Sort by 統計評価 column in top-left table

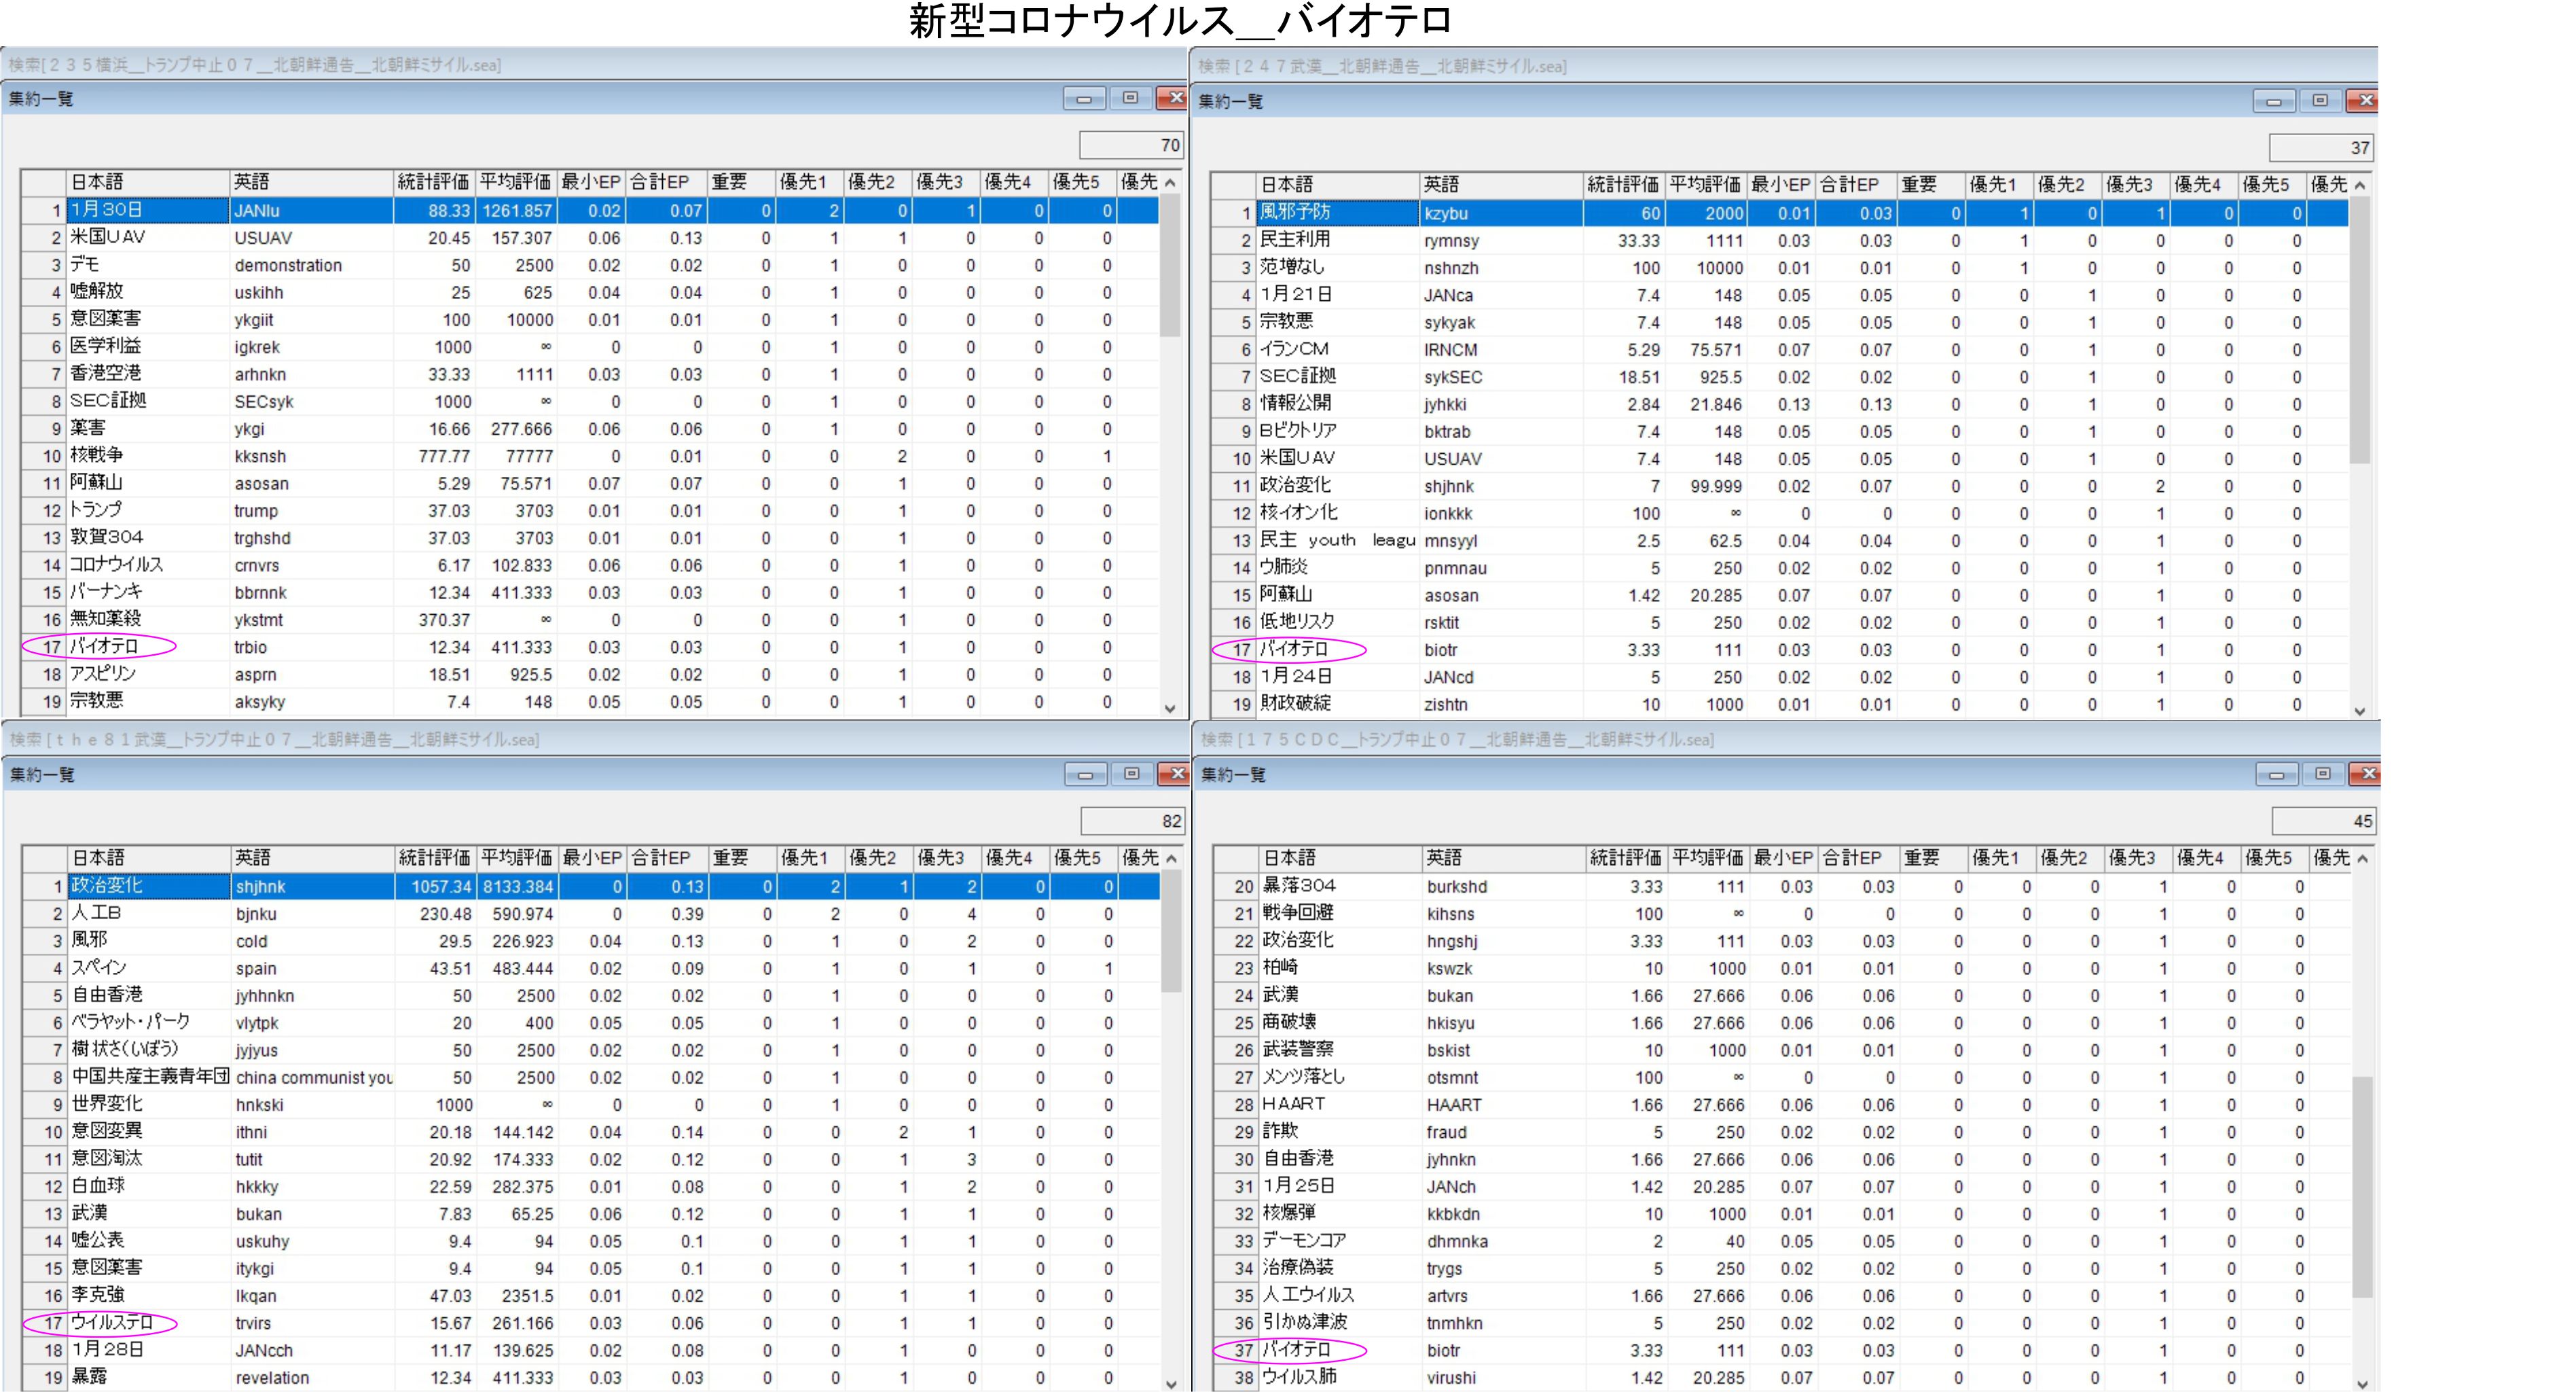[x=433, y=182]
